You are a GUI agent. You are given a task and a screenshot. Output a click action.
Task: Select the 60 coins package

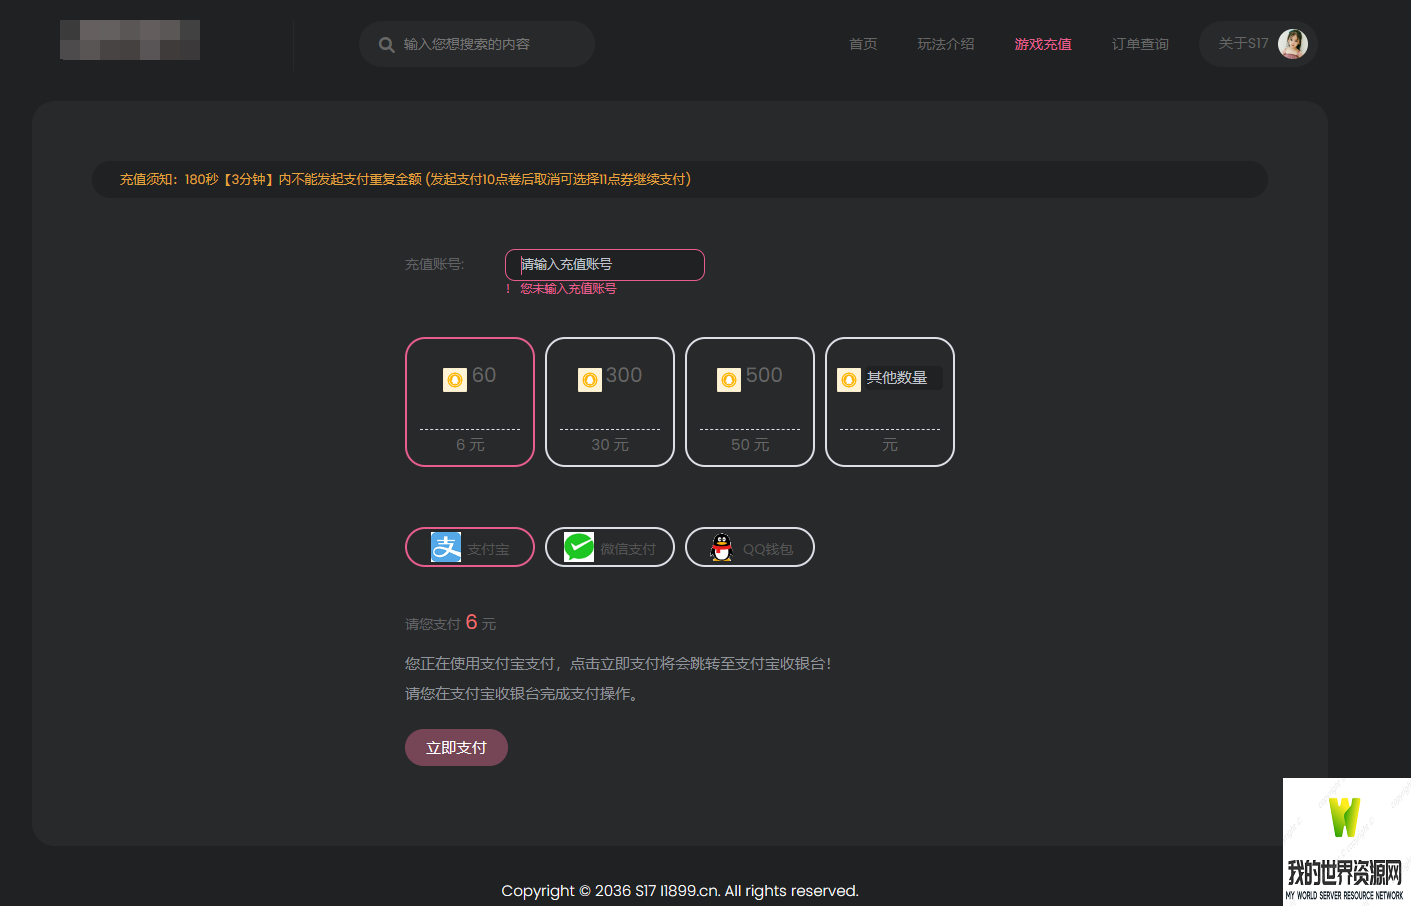point(470,402)
